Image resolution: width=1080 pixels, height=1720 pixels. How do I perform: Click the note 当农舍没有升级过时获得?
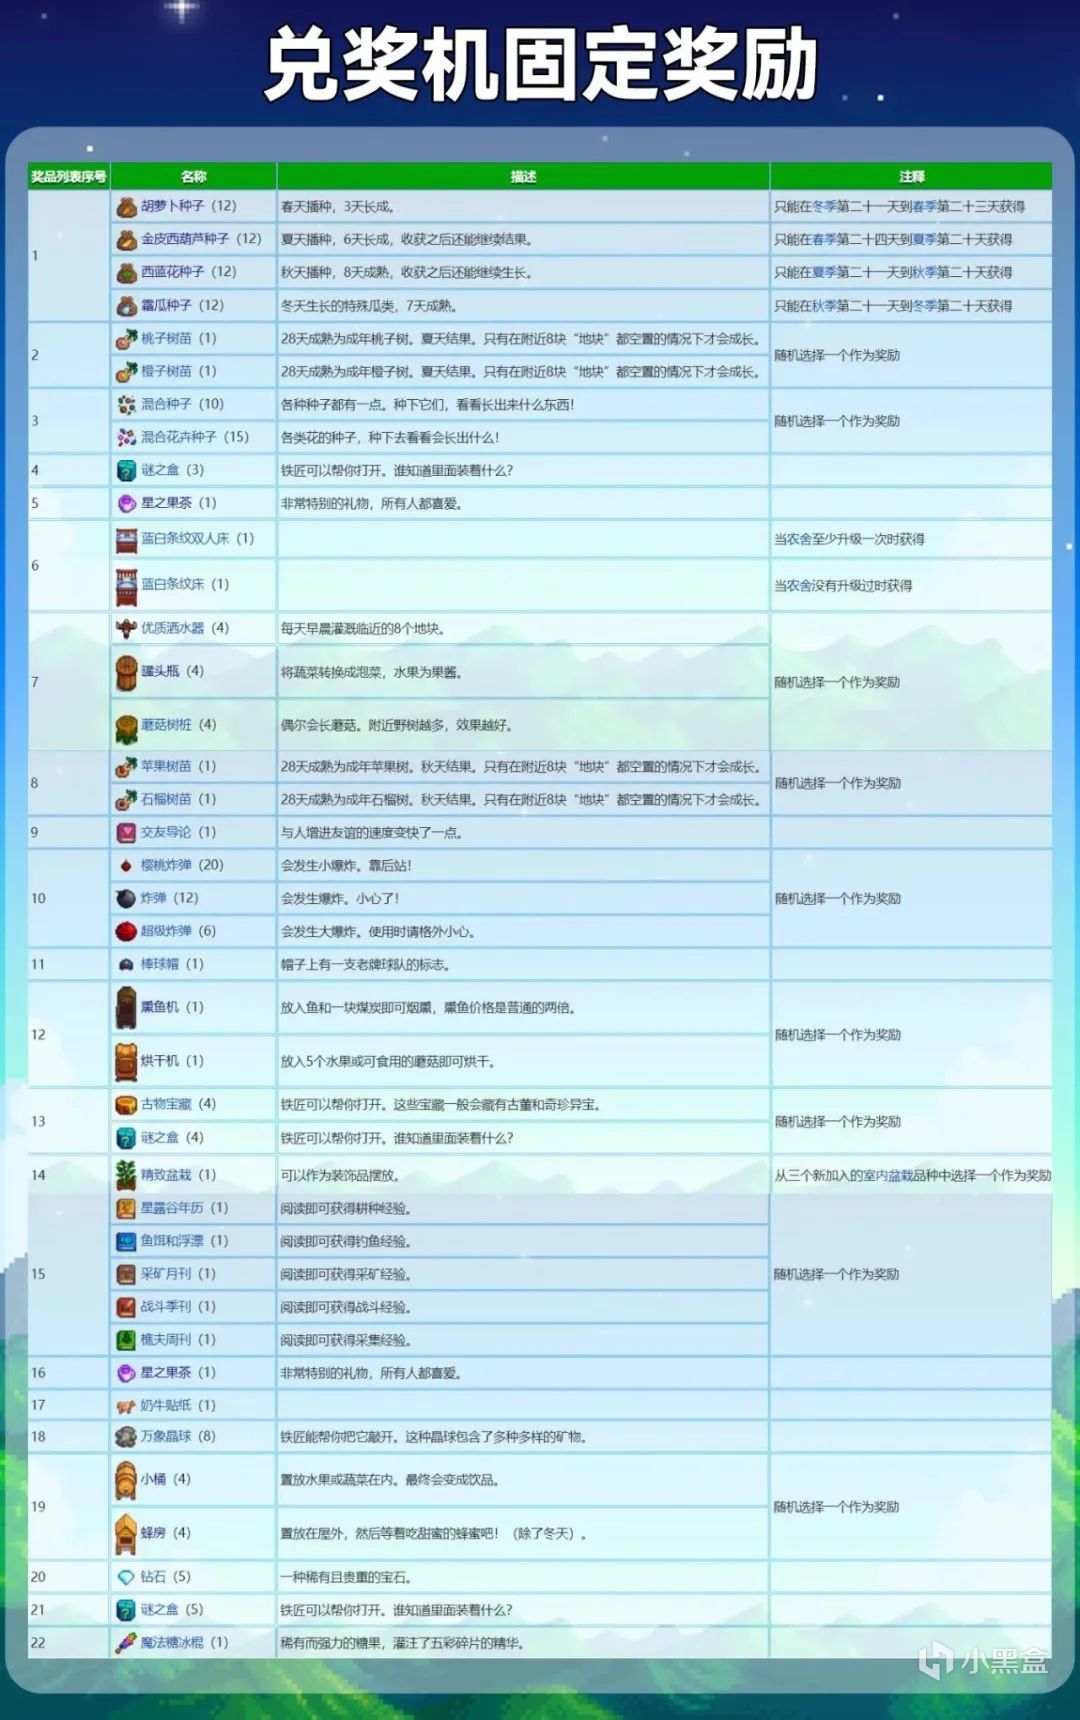click(843, 586)
